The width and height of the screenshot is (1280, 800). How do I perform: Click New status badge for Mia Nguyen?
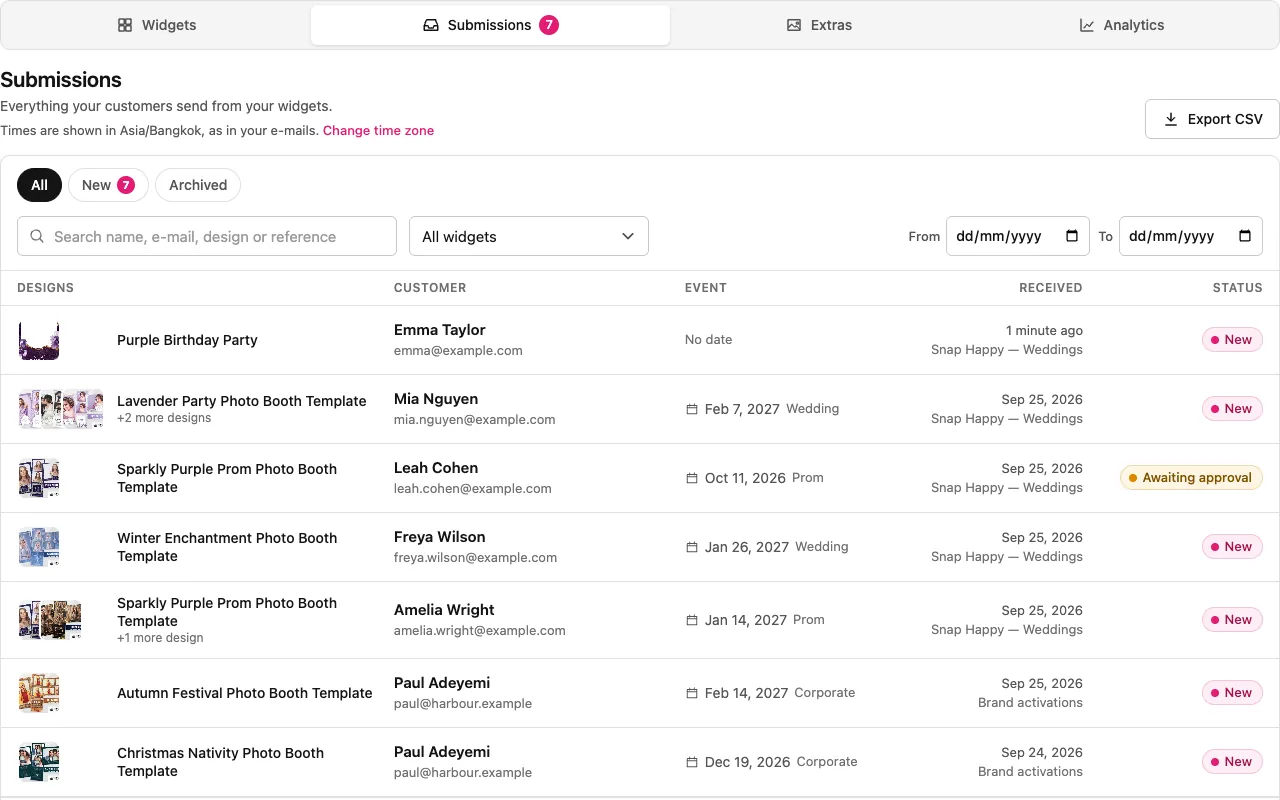pyautogui.click(x=1232, y=409)
